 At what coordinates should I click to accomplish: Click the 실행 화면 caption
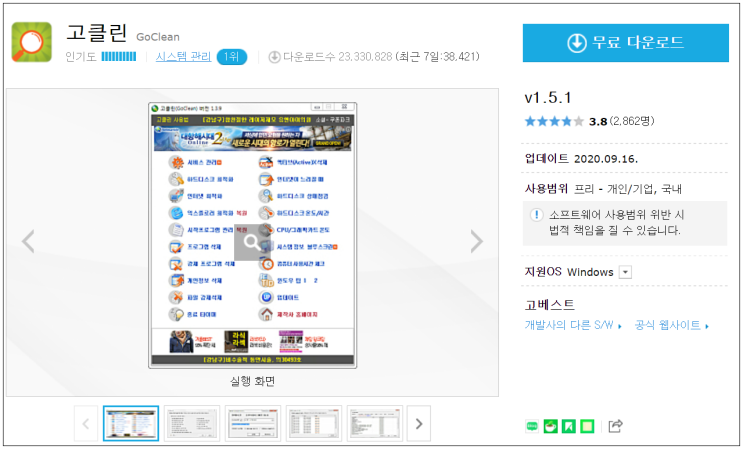pos(252,381)
